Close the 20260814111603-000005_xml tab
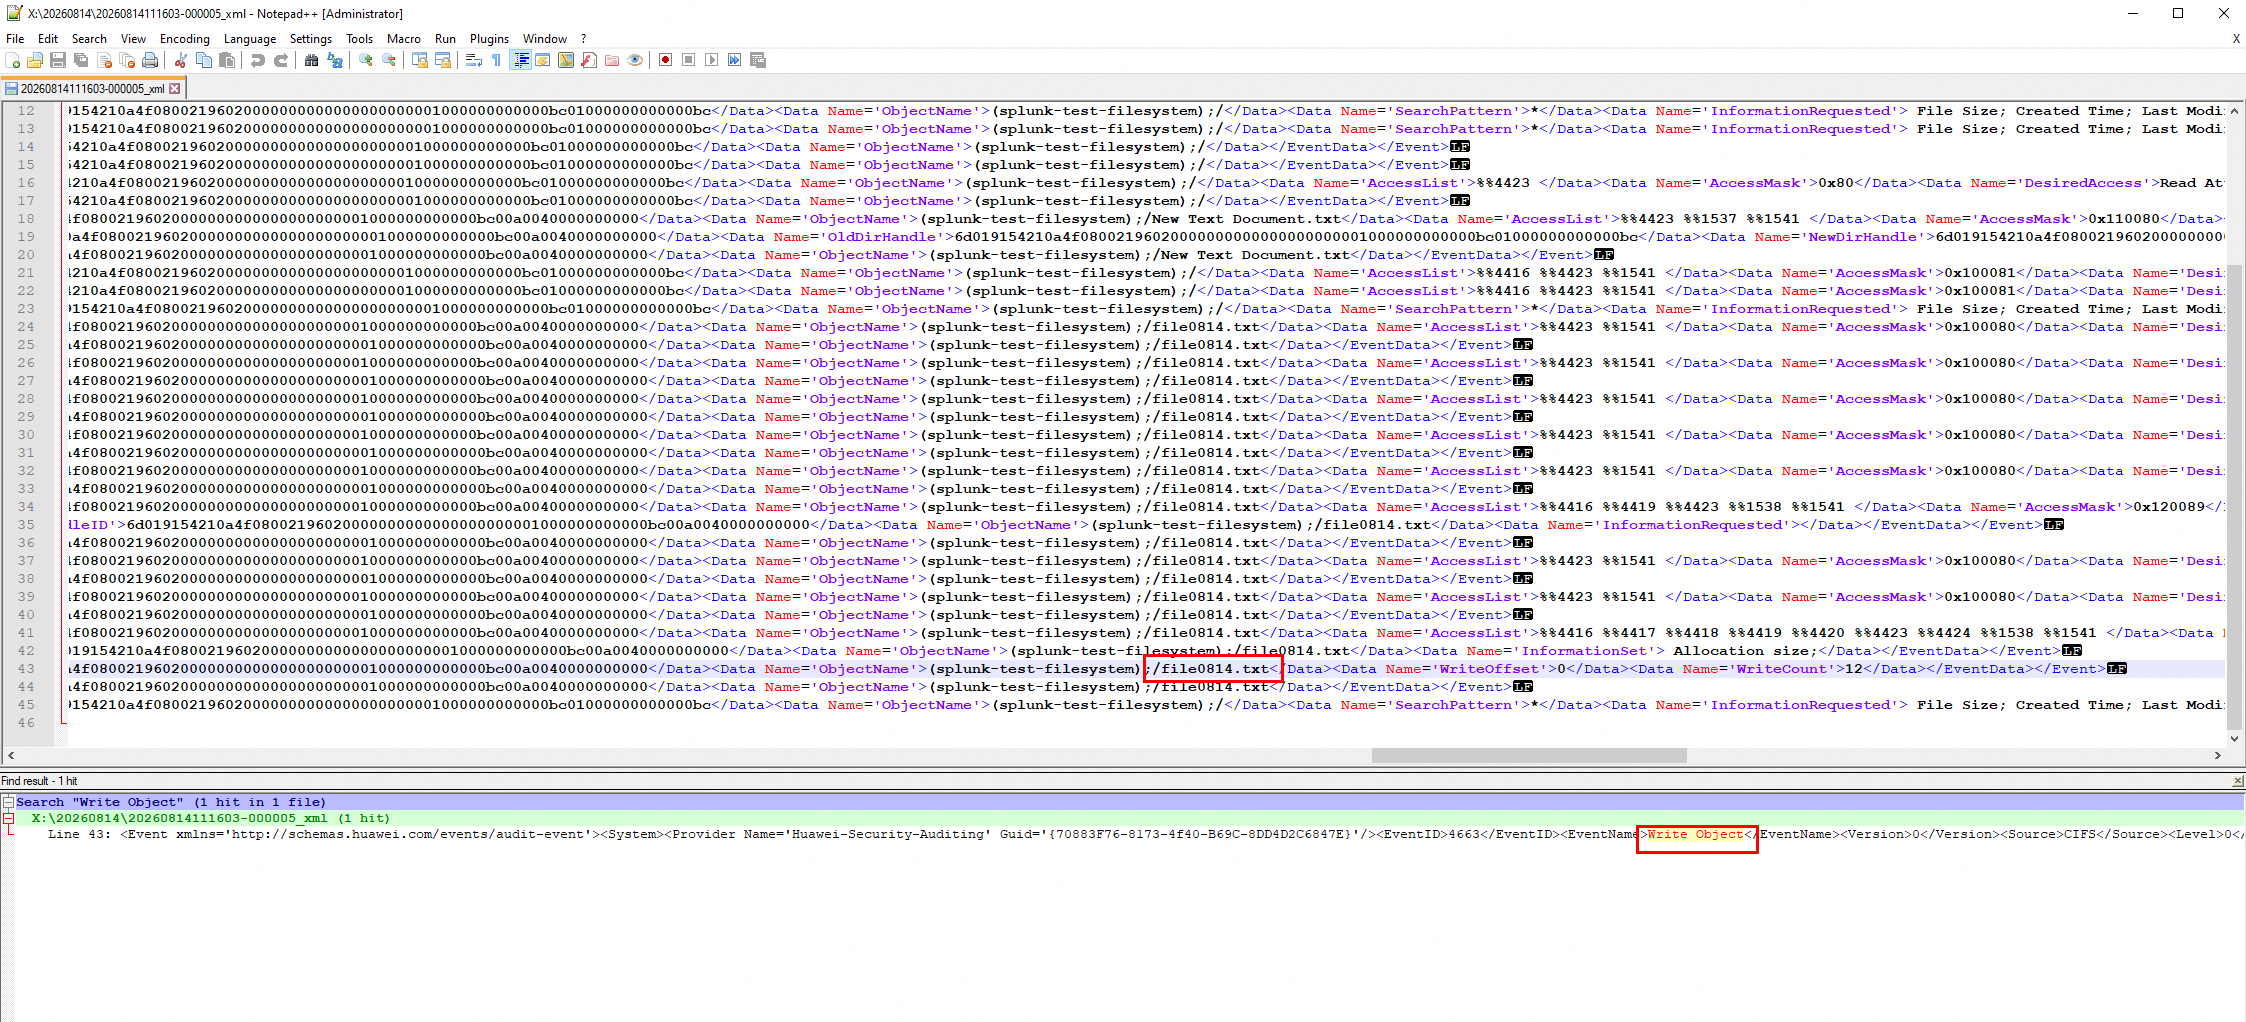 tap(175, 89)
